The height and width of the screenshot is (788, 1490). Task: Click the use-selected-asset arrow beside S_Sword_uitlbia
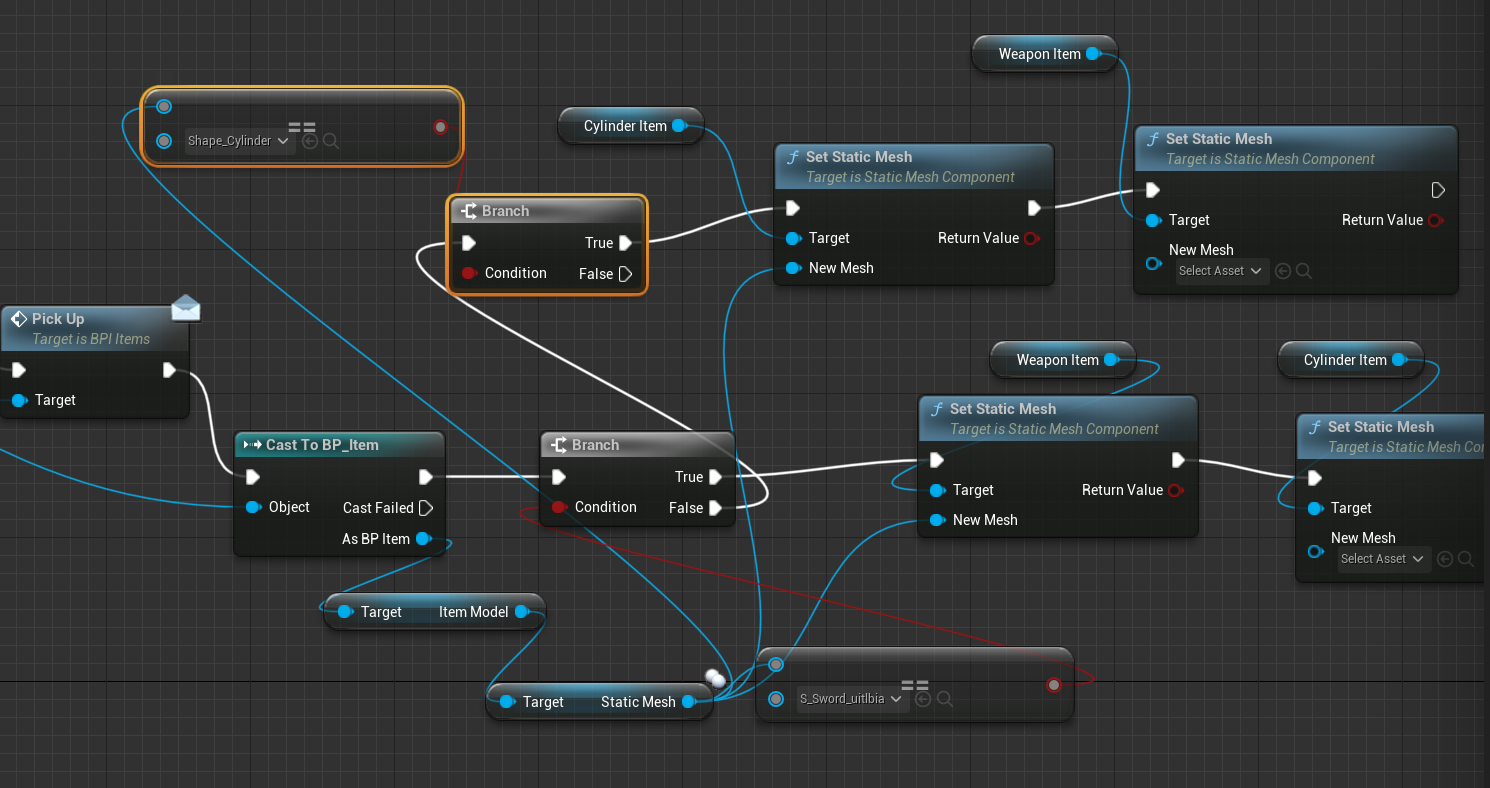923,699
